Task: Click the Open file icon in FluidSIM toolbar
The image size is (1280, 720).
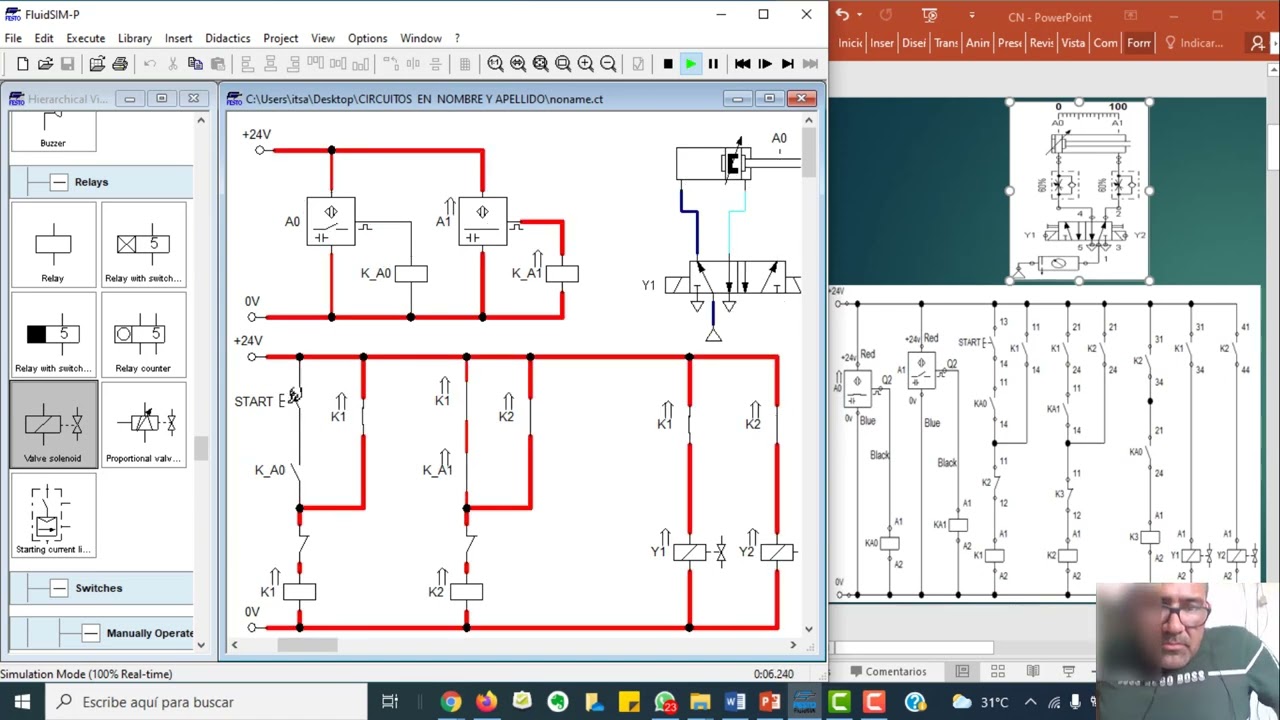Action: pyautogui.click(x=45, y=64)
